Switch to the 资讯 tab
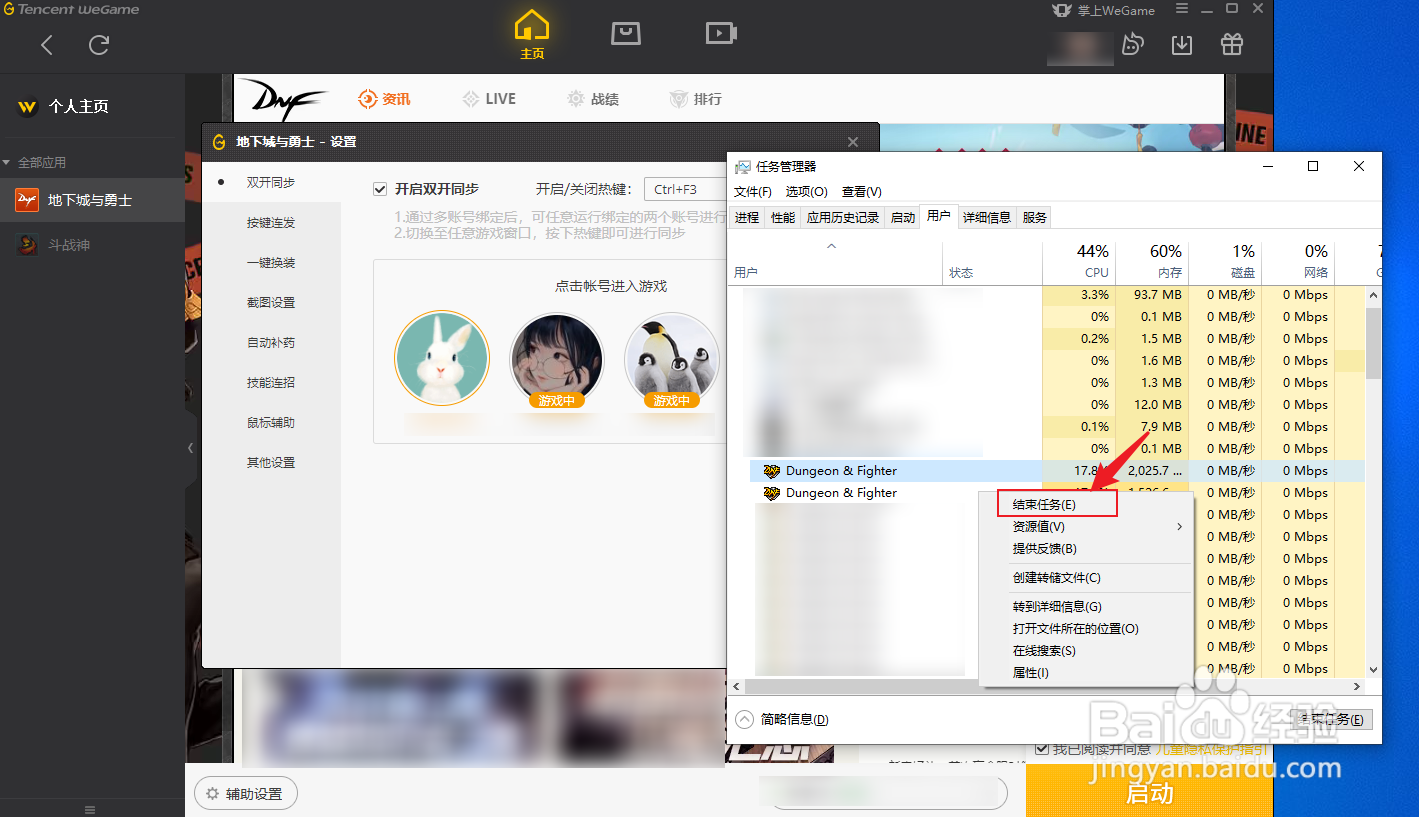 (385, 99)
